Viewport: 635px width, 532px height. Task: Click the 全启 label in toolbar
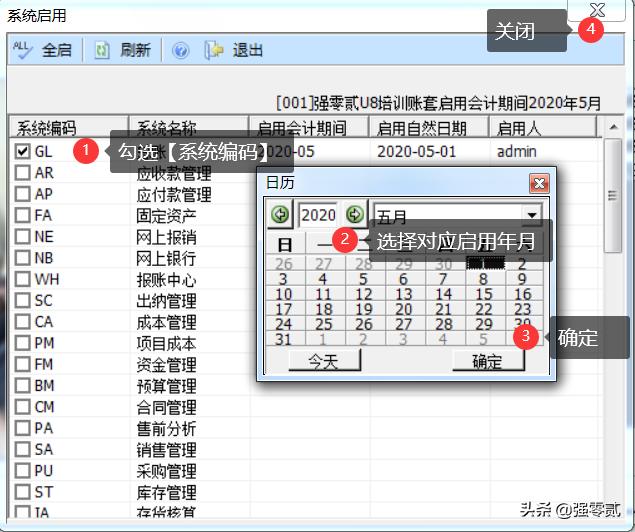(x=57, y=51)
